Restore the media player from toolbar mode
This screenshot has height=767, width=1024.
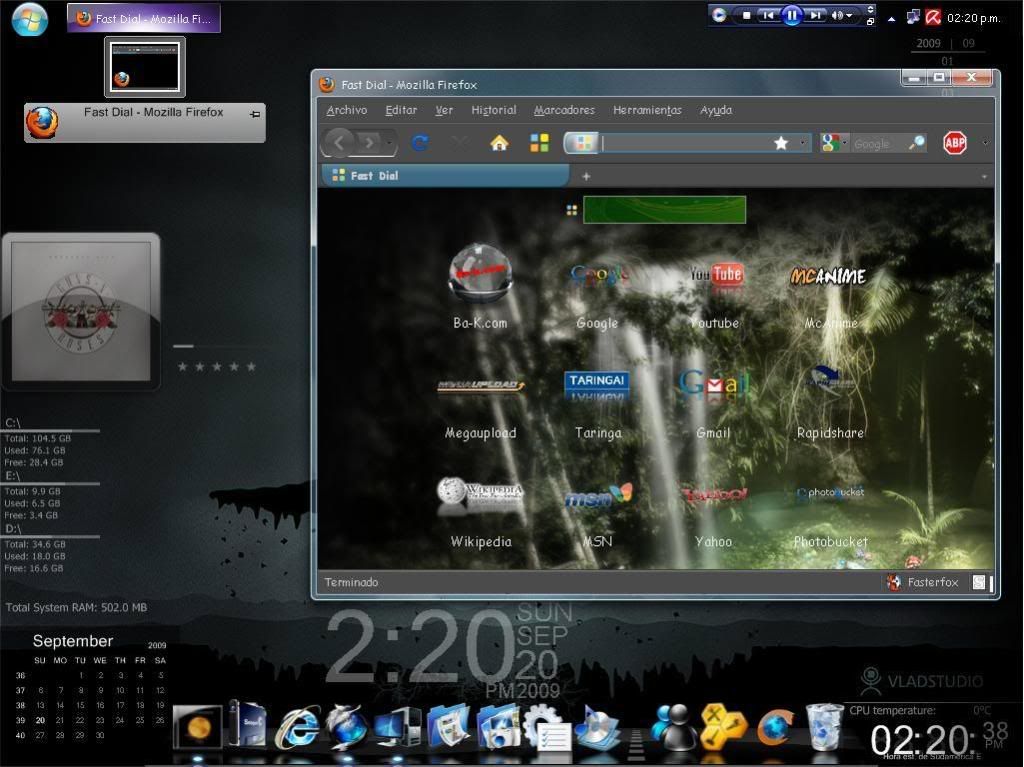click(870, 22)
